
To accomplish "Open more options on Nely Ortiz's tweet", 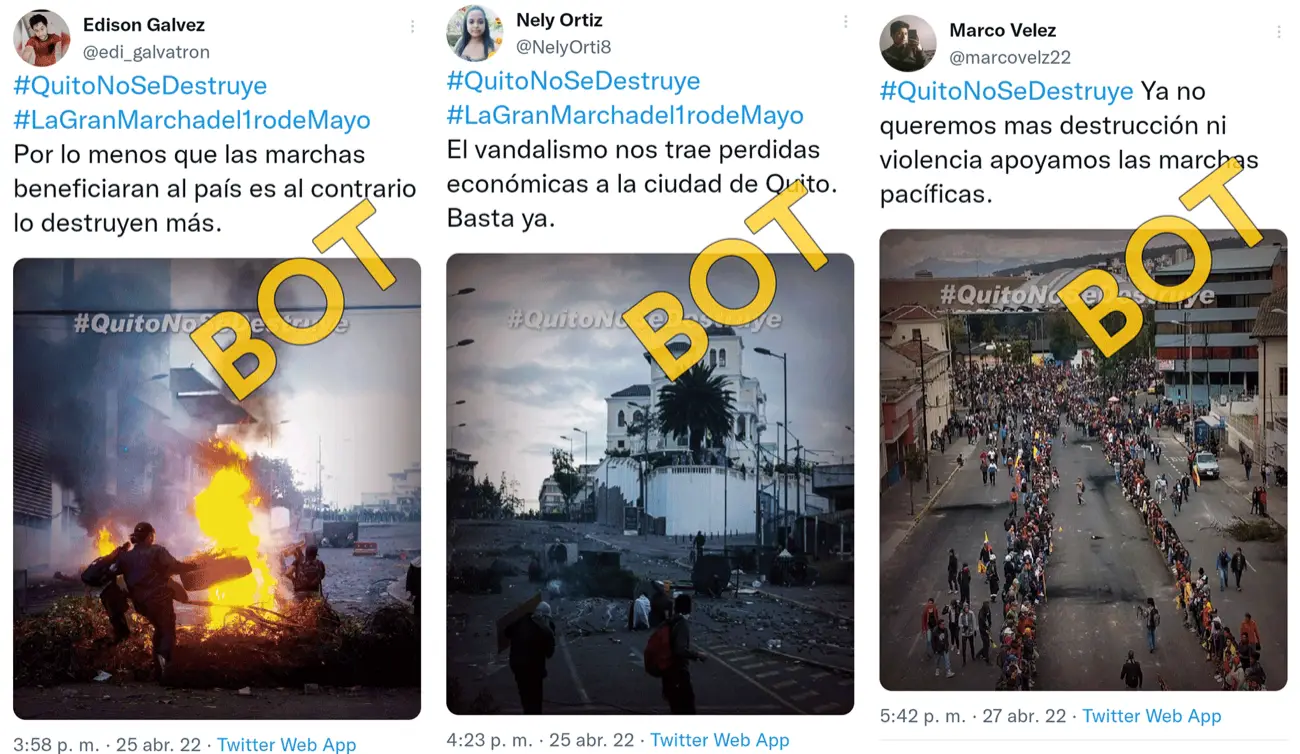I will [x=845, y=21].
